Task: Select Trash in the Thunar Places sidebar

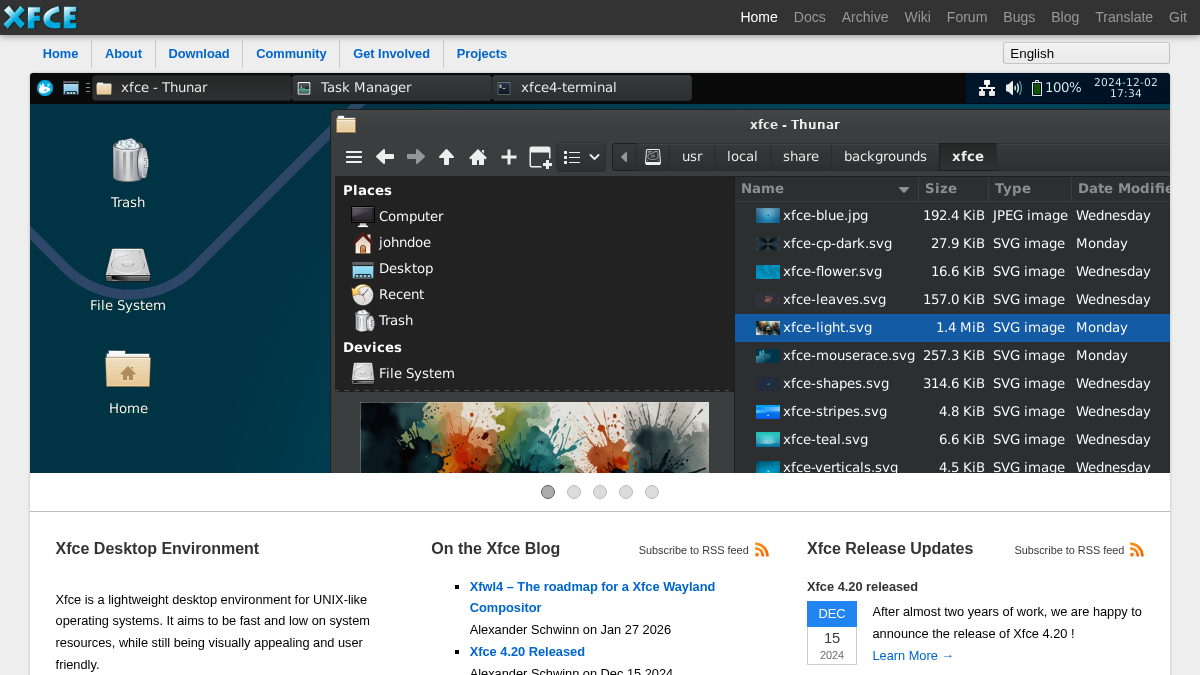Action: click(383, 320)
